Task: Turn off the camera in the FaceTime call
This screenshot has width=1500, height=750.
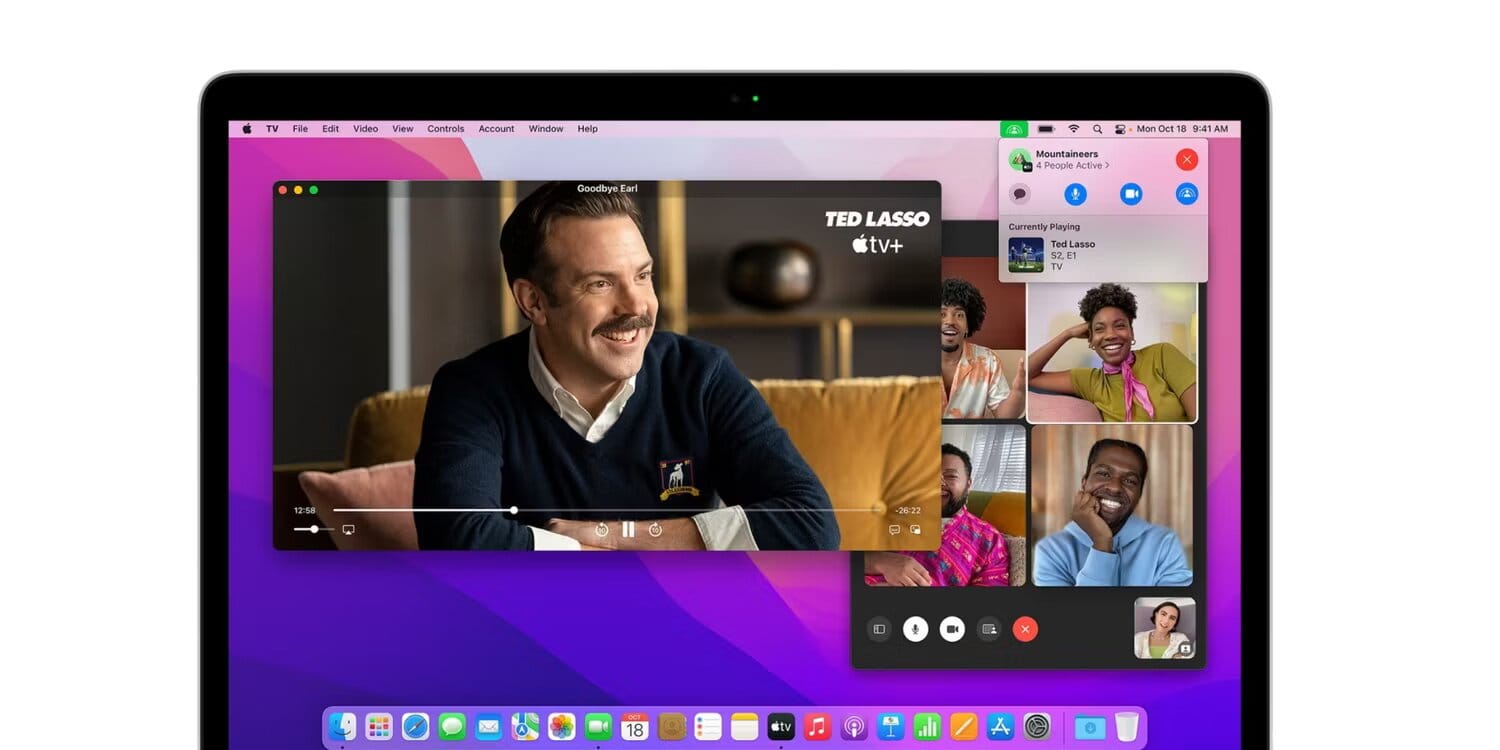Action: (x=952, y=629)
